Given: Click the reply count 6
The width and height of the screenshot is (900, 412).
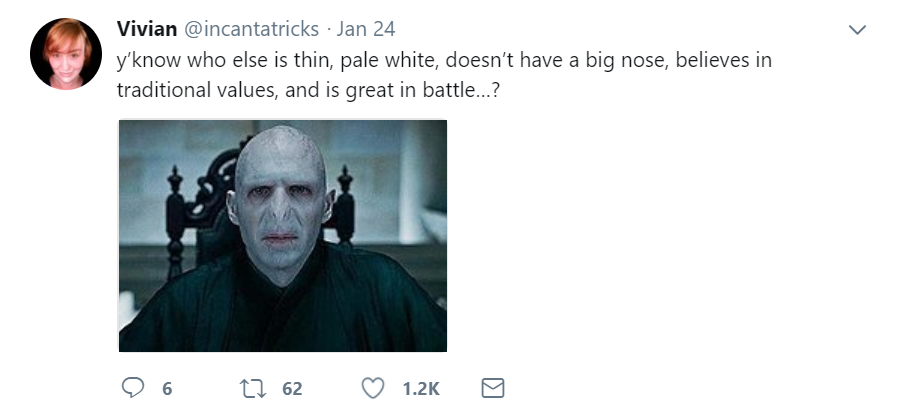Looking at the screenshot, I should click(167, 389).
